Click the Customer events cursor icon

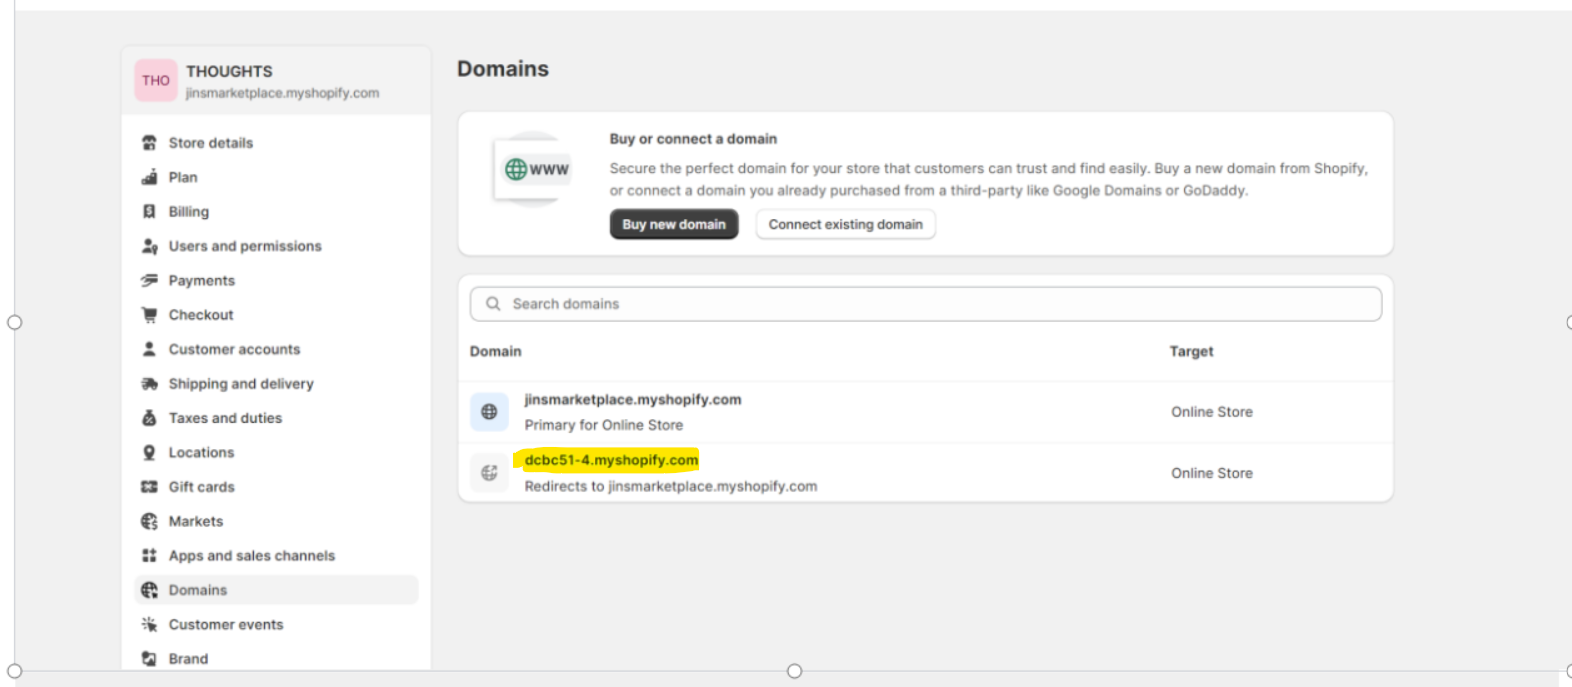(149, 625)
